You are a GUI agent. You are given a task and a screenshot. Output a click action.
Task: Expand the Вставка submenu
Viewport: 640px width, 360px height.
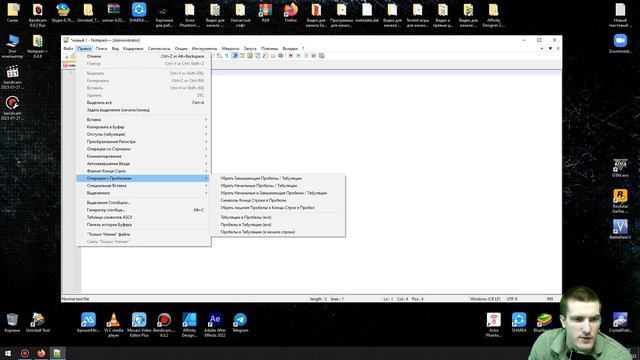(x=144, y=120)
